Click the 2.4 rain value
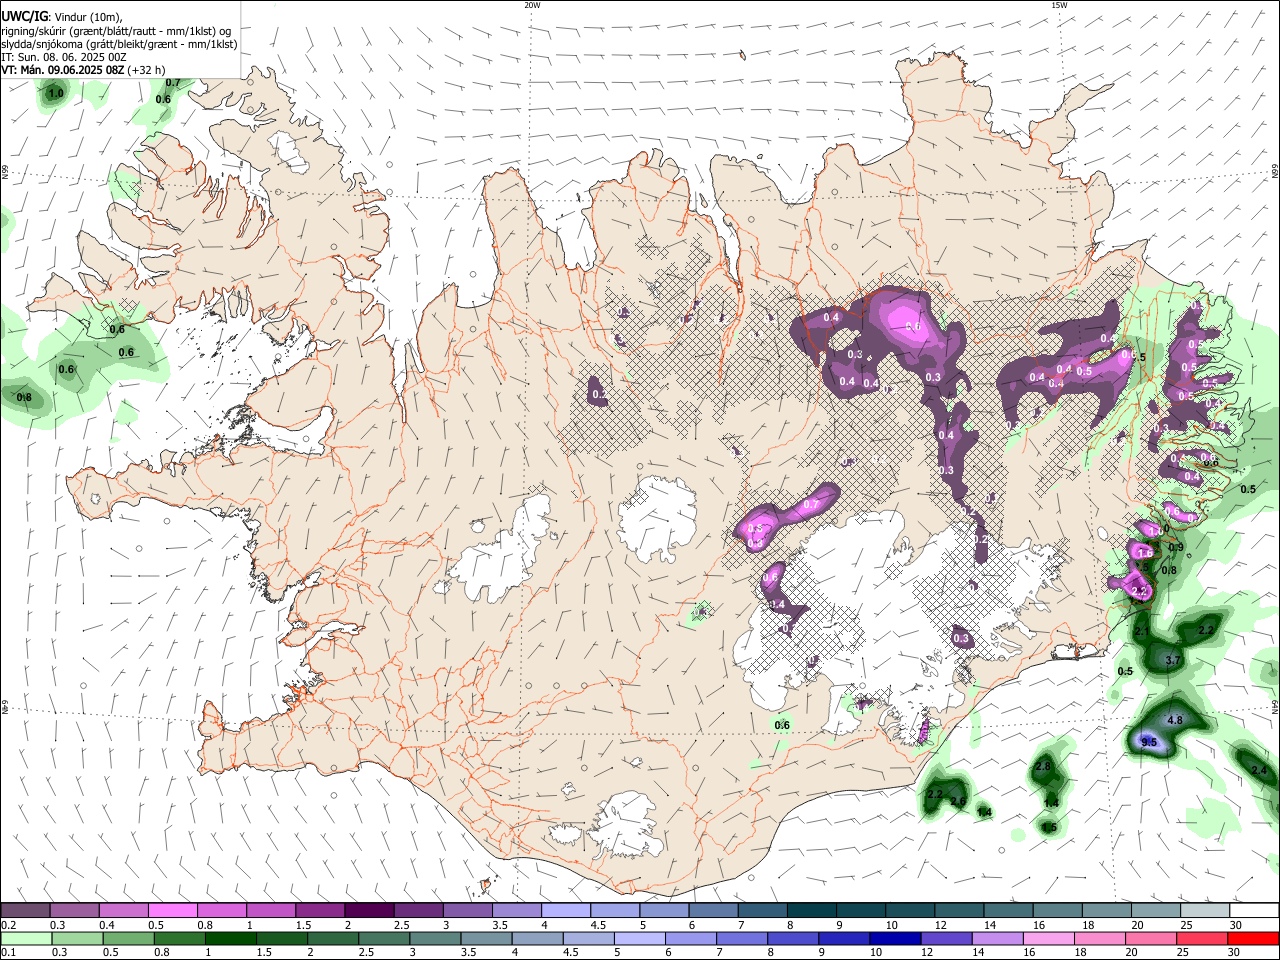 click(x=1259, y=770)
